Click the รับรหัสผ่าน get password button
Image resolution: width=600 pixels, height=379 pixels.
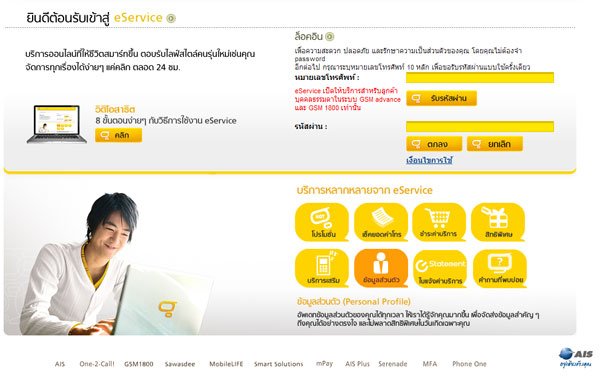point(442,98)
